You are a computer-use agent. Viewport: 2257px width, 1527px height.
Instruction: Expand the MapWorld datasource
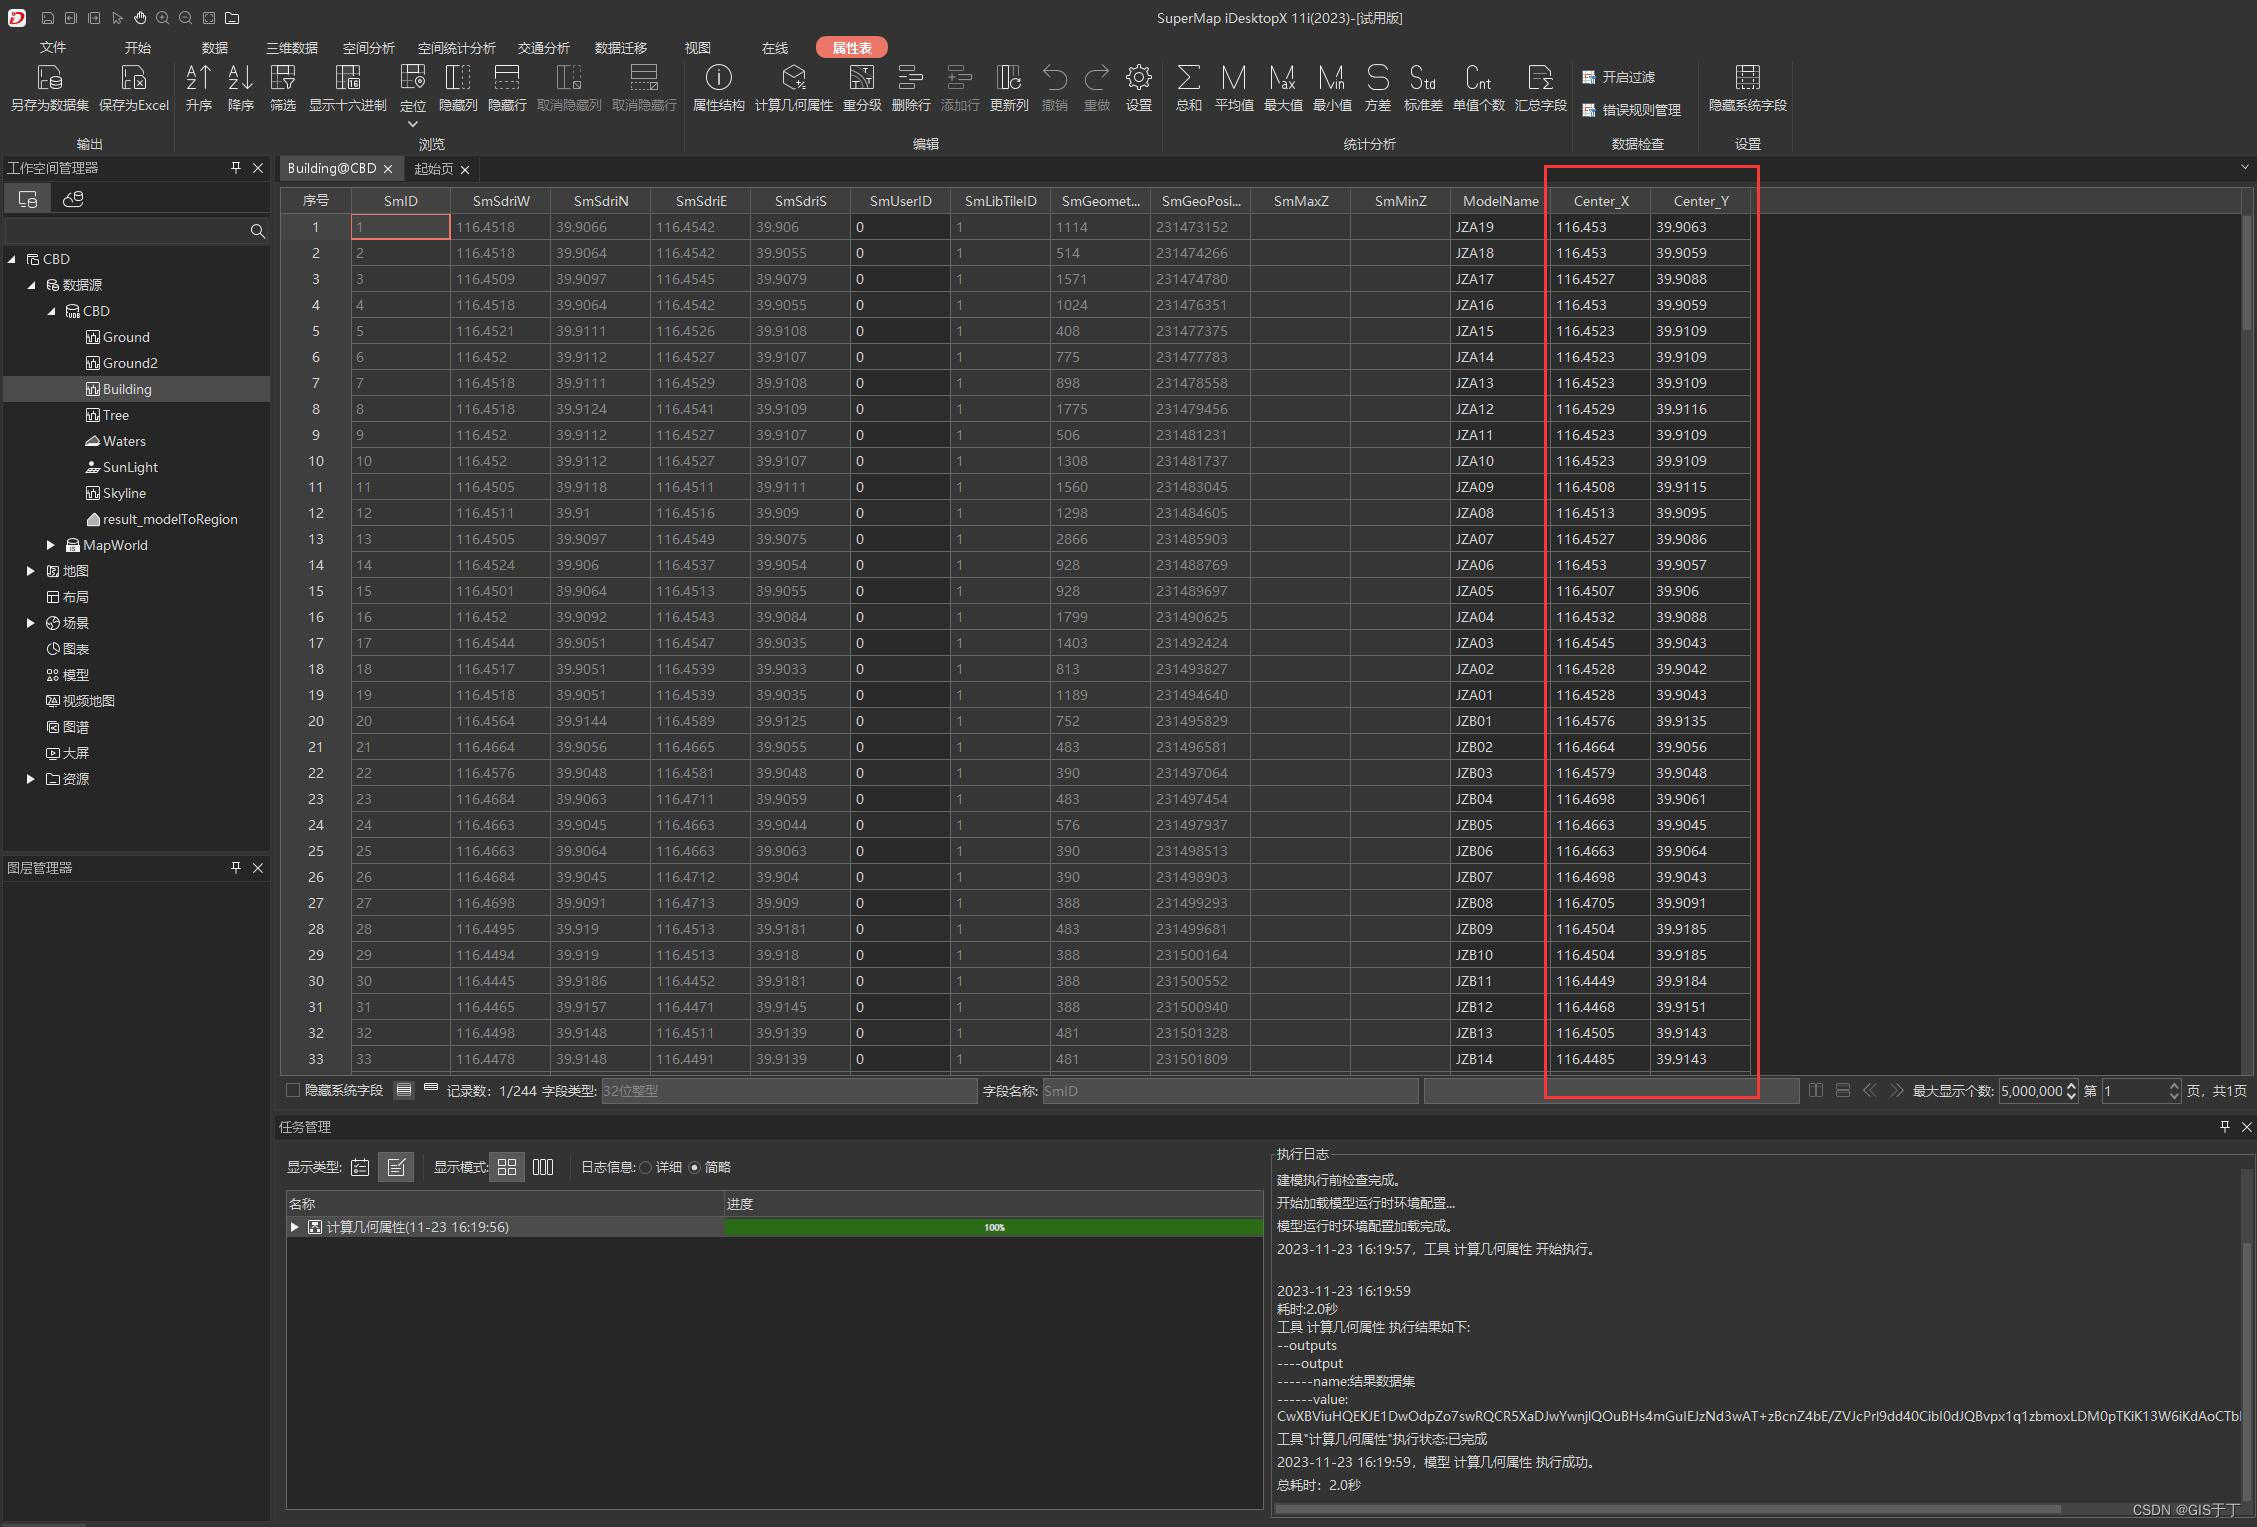pos(51,545)
